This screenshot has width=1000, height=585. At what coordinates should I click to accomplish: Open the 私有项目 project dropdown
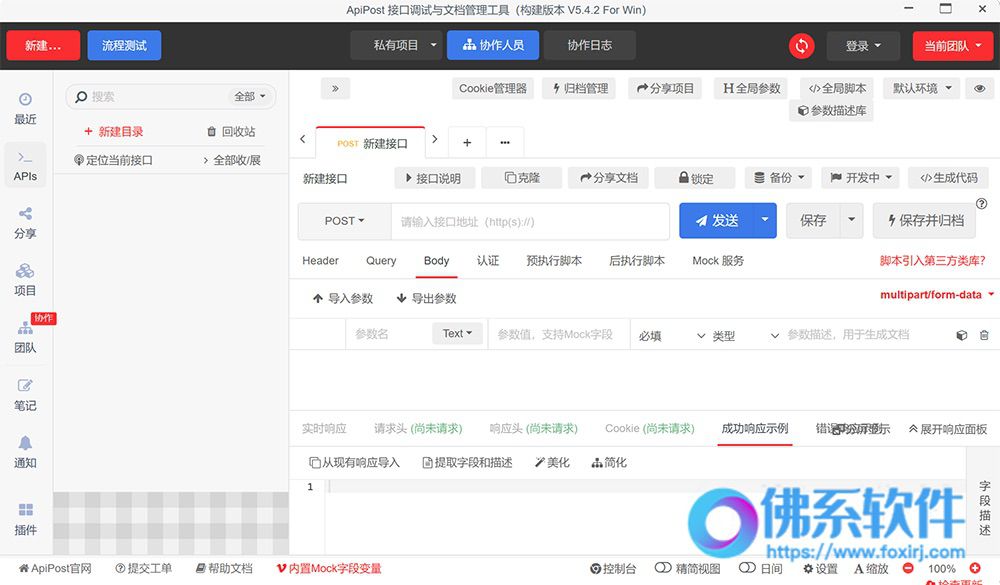[x=396, y=45]
